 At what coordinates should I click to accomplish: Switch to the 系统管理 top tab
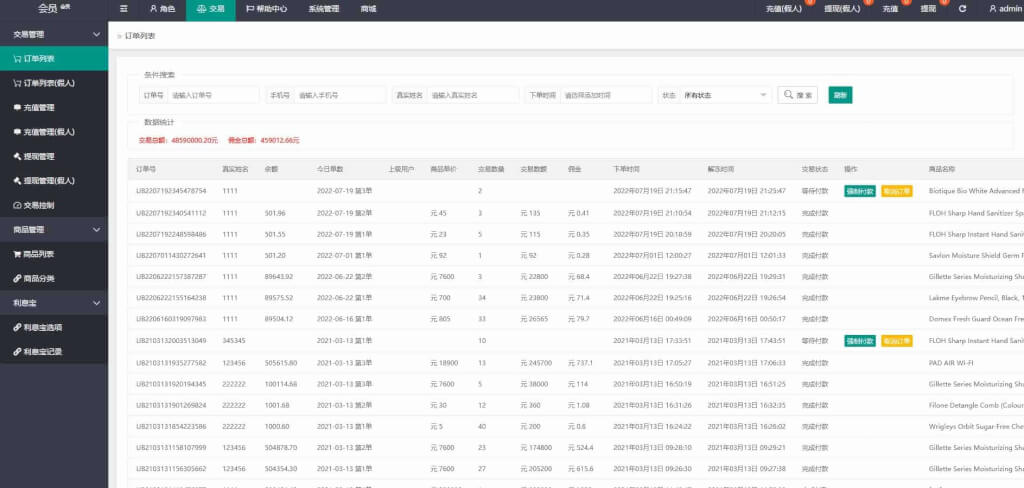(324, 9)
